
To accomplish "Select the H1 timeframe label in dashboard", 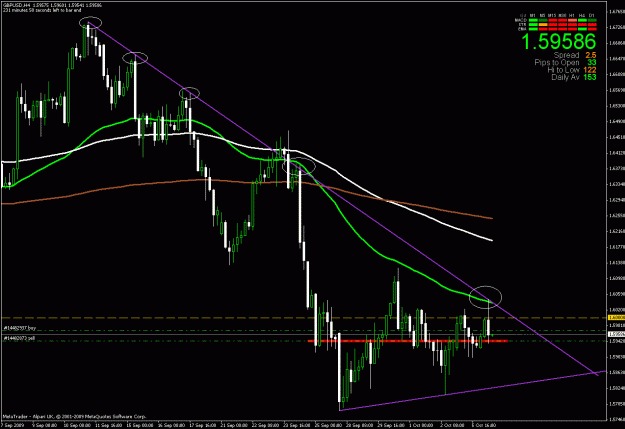I will pyautogui.click(x=572, y=16).
